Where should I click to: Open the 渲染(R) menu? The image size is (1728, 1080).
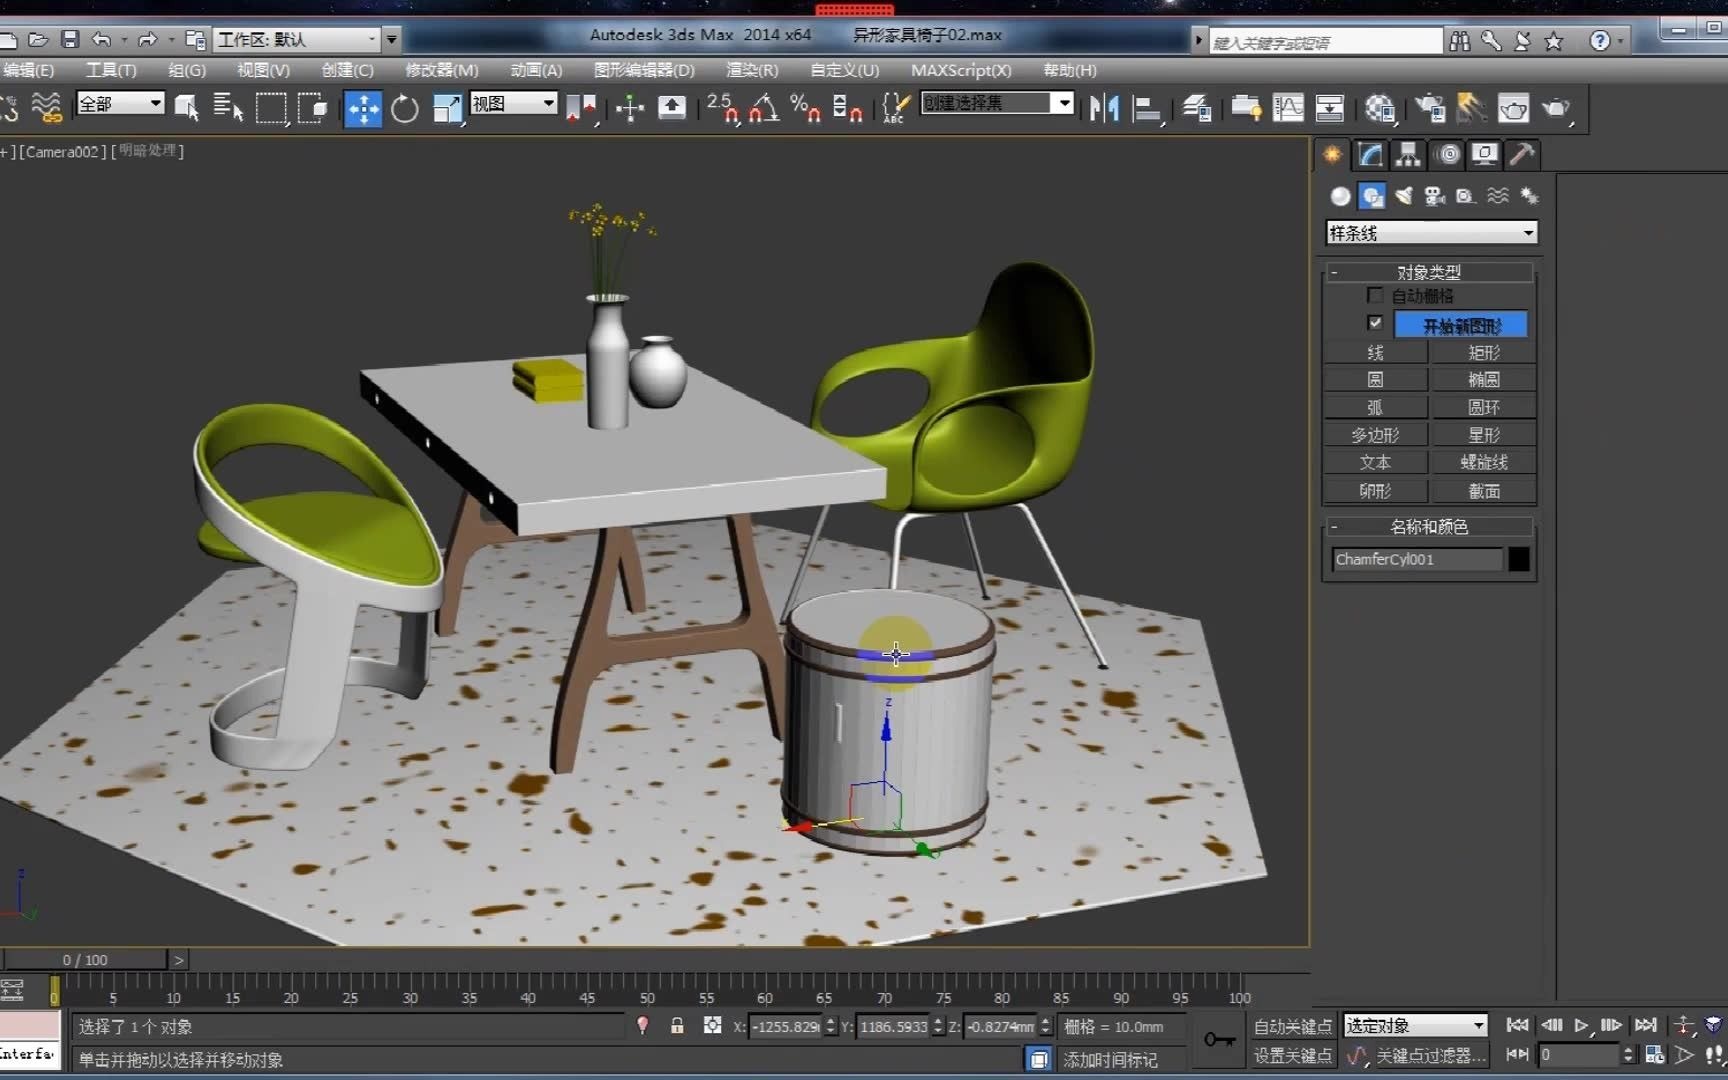coord(751,70)
